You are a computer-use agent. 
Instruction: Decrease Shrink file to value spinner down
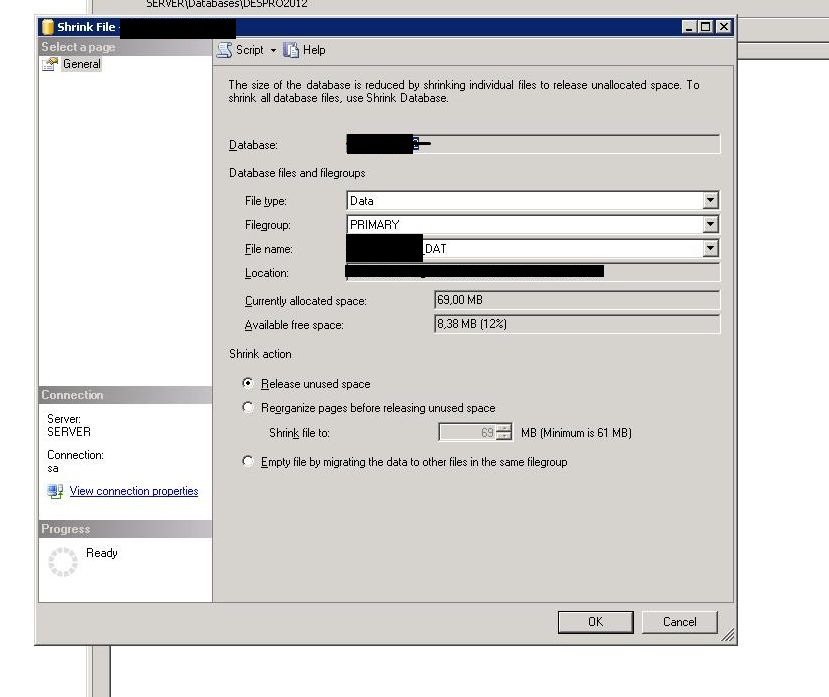[x=504, y=436]
